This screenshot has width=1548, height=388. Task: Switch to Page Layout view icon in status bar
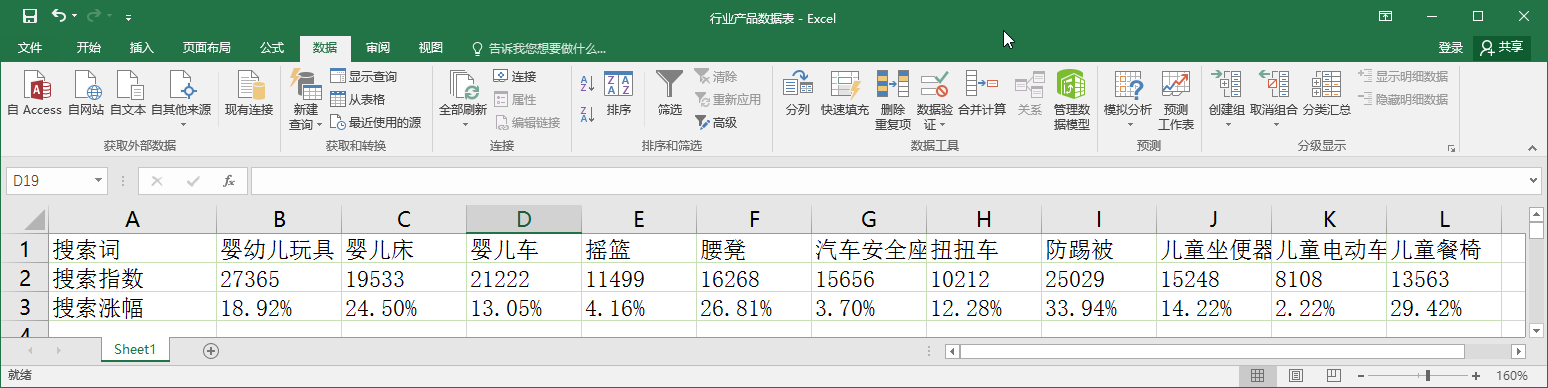coord(1296,376)
